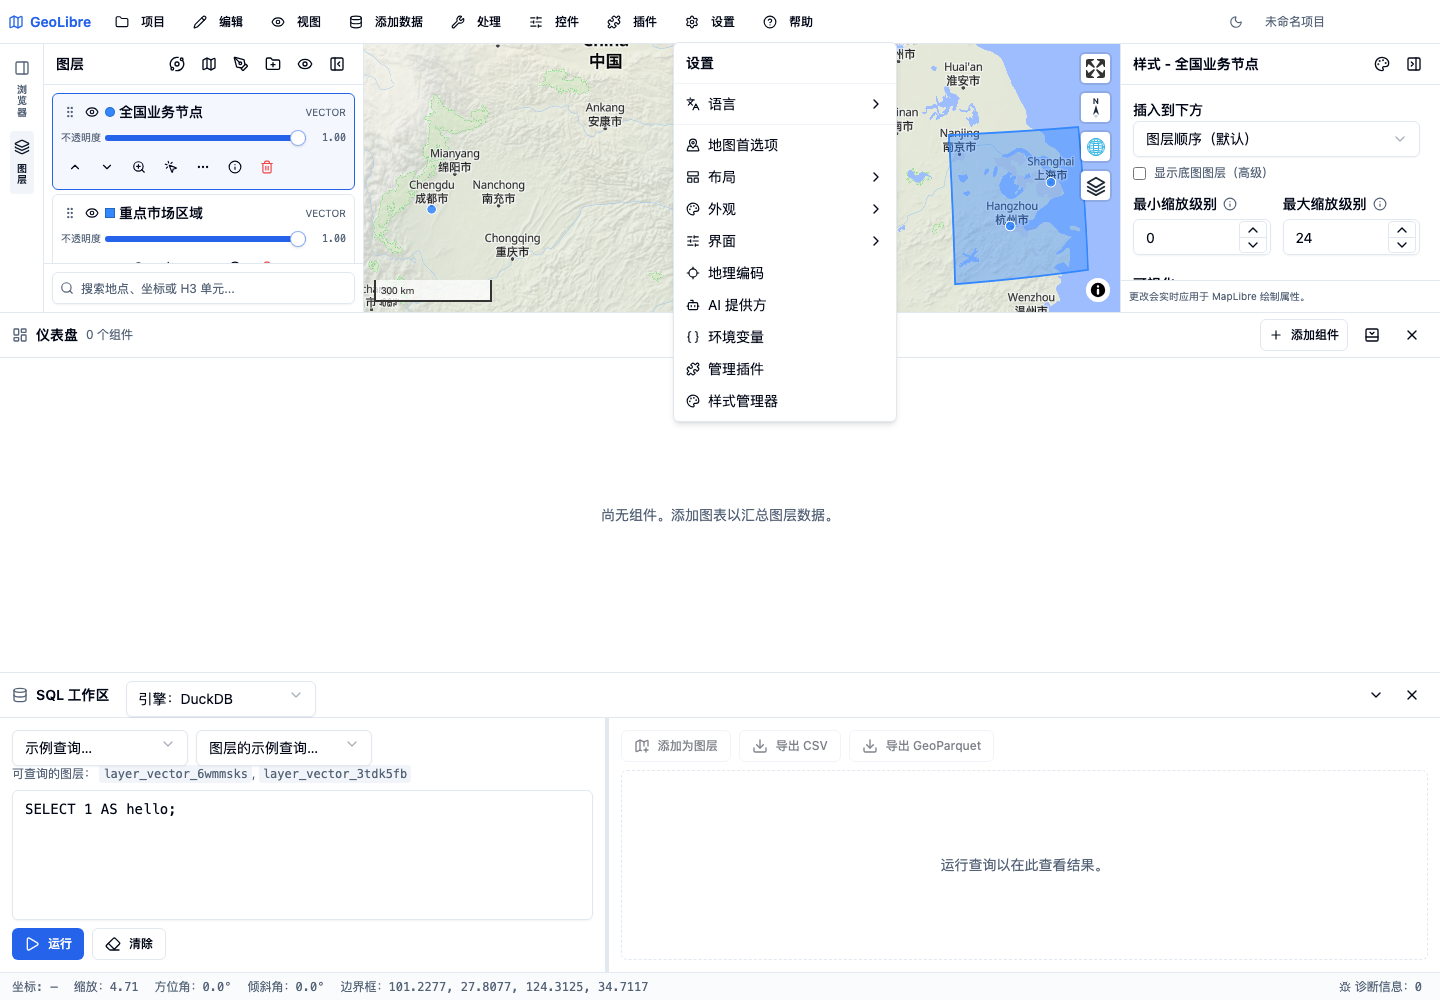Screen dimensions: 1440x1000
Task: Click the pen draw icon in layers header
Action: coord(241,64)
